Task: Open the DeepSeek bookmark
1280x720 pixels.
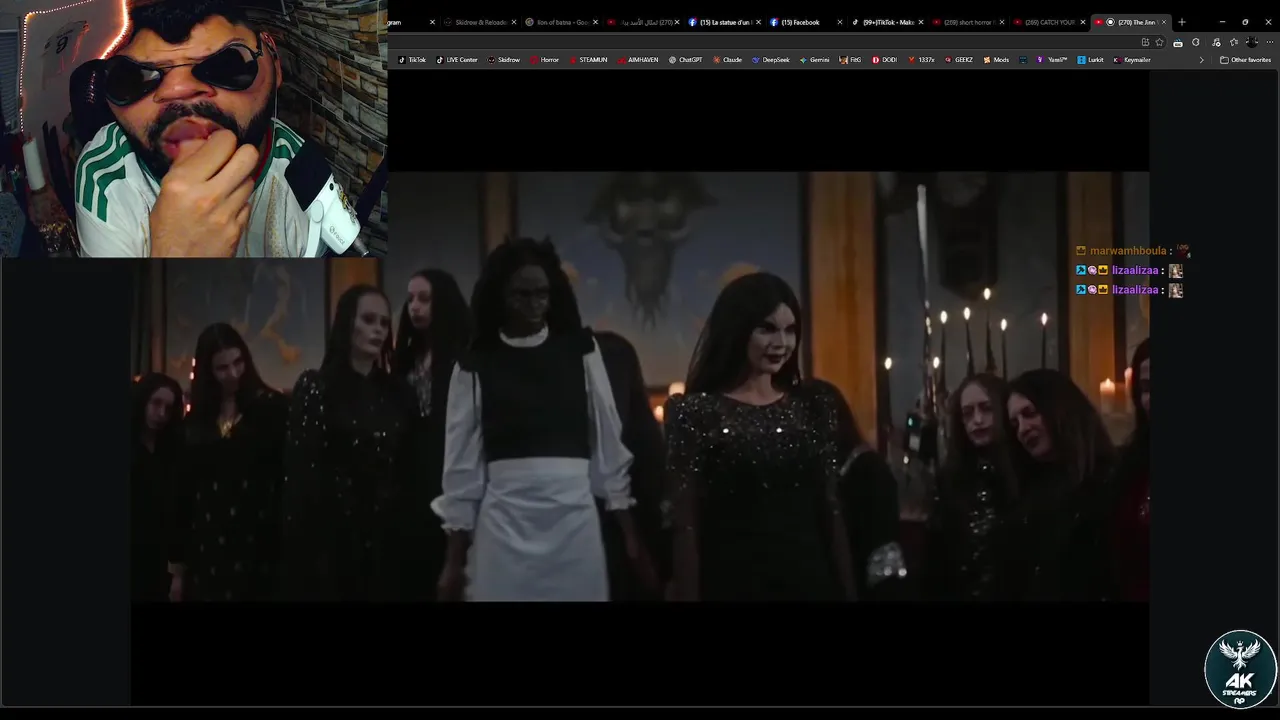Action: 771,60
